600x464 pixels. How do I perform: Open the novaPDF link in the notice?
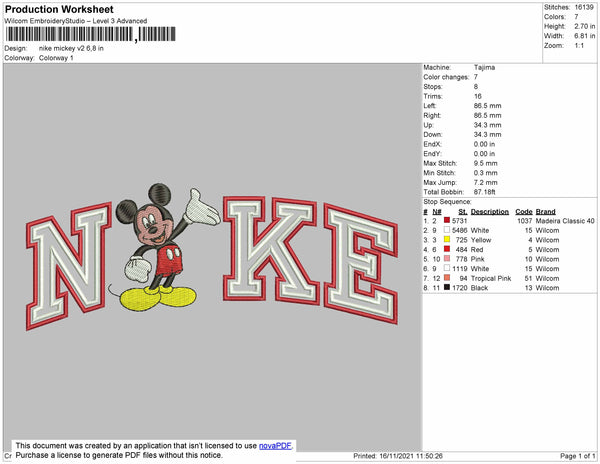(275, 446)
